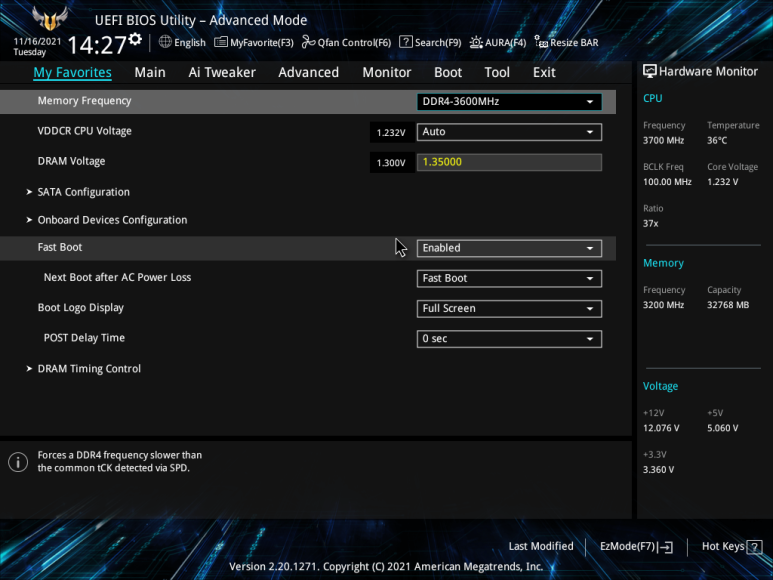Click the +12V 12.076 V value

661,428
